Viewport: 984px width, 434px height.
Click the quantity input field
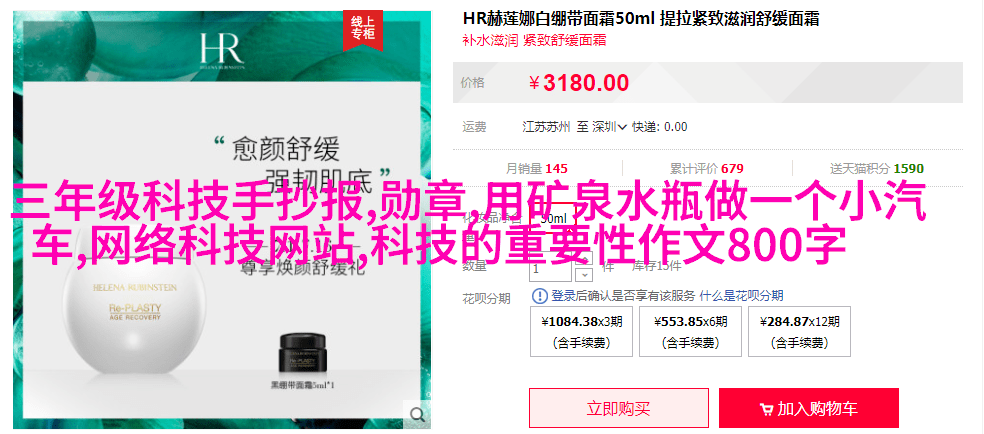[550, 269]
